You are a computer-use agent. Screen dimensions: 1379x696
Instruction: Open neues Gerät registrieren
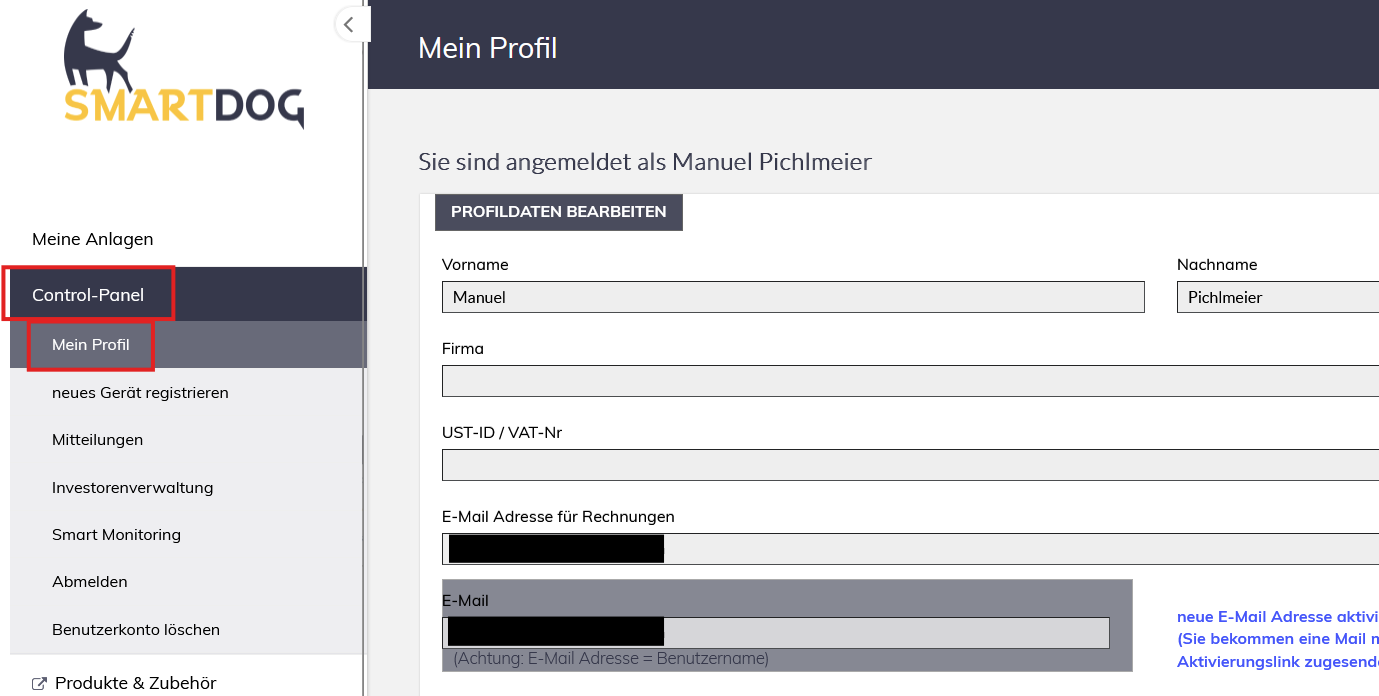pyautogui.click(x=140, y=393)
